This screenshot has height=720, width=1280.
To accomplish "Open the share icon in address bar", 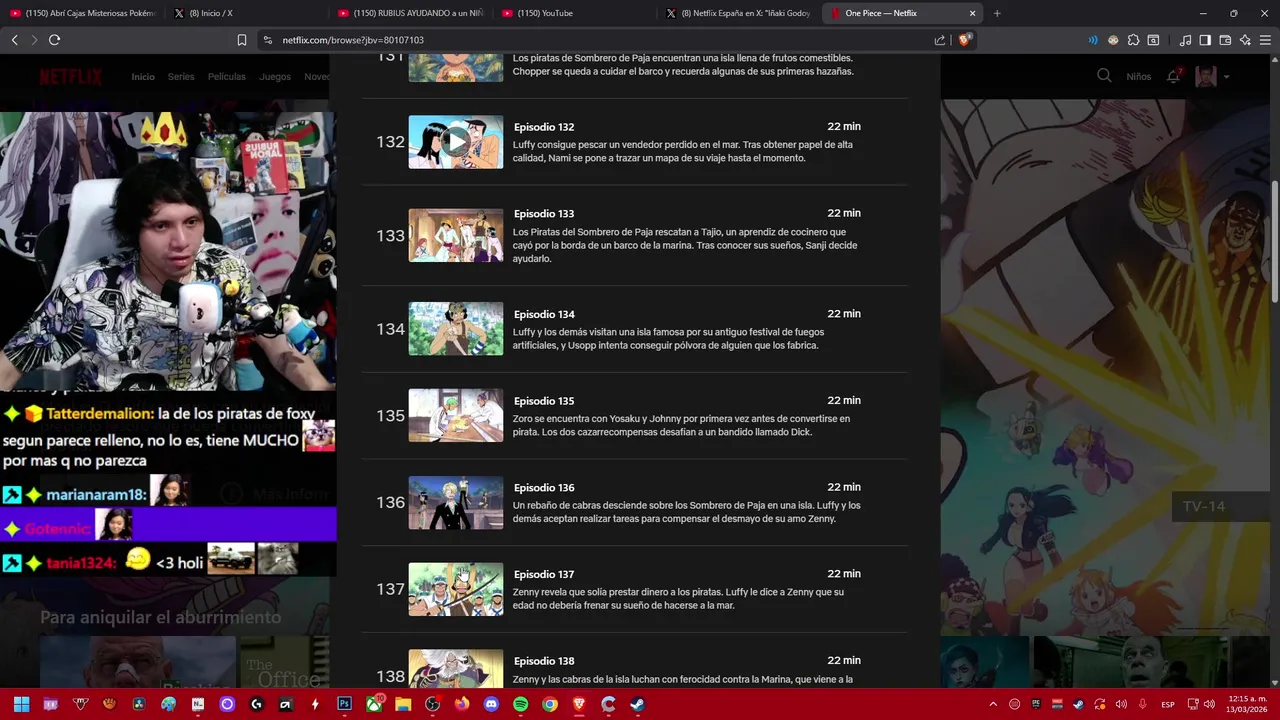I will [x=940, y=40].
